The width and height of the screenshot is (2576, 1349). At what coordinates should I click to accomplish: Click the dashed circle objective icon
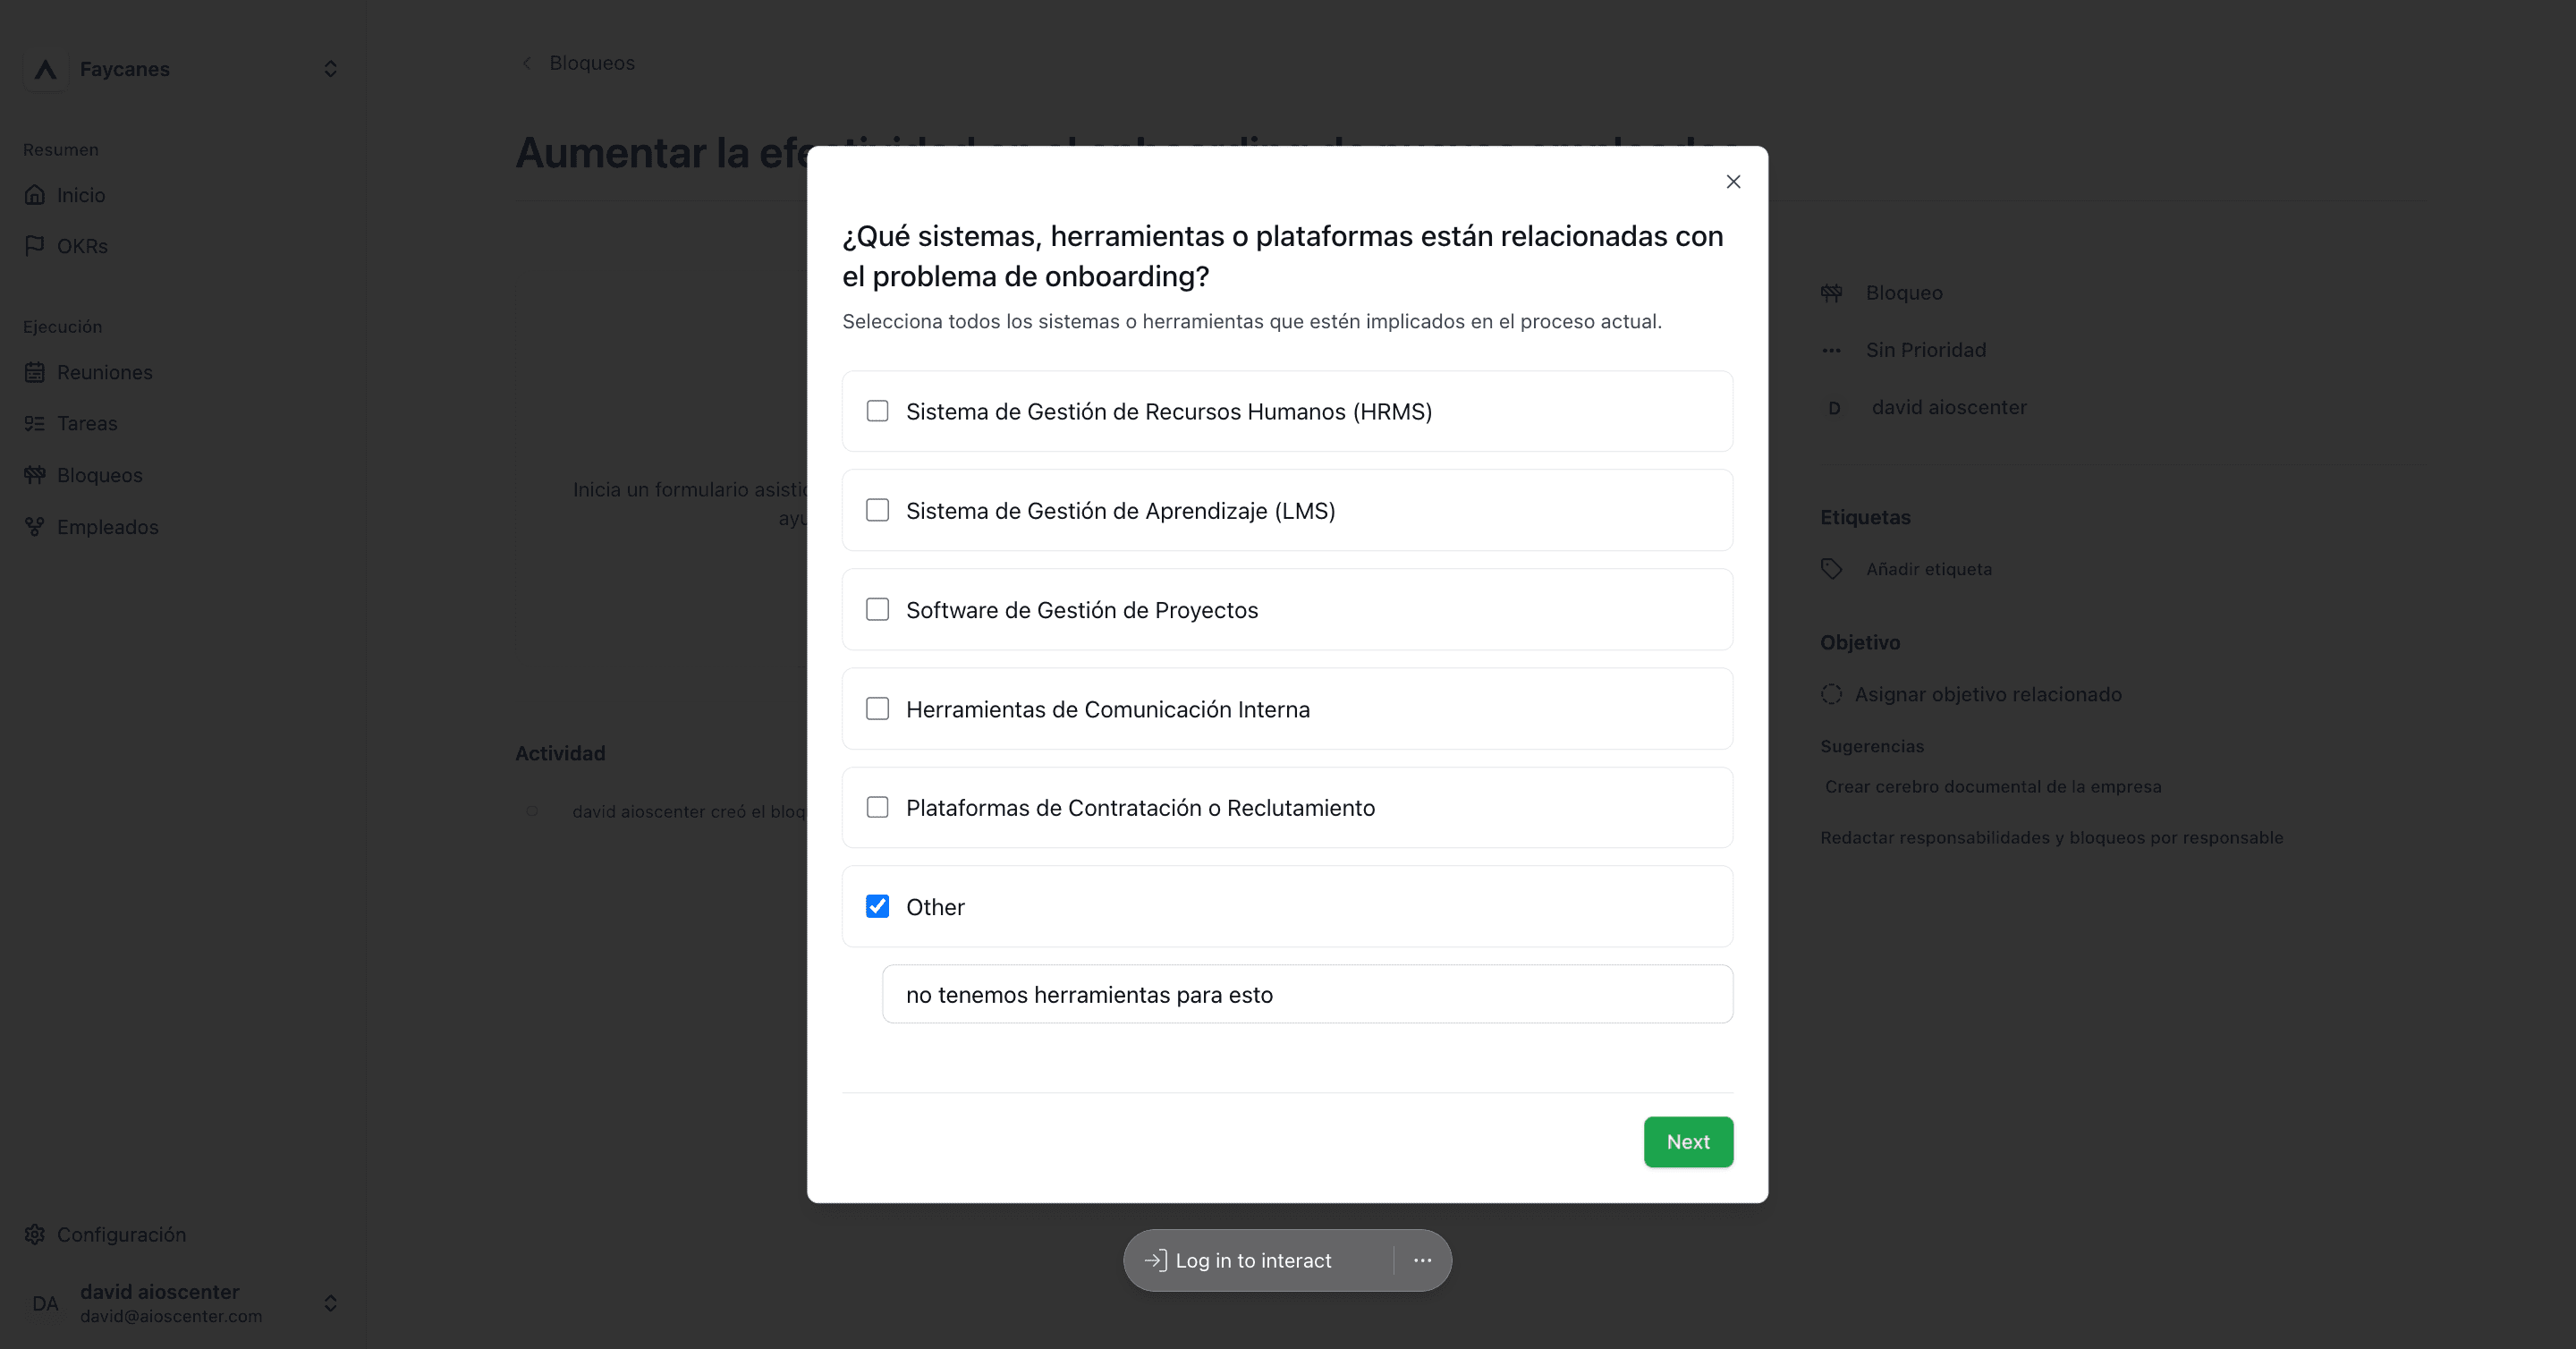(1831, 694)
